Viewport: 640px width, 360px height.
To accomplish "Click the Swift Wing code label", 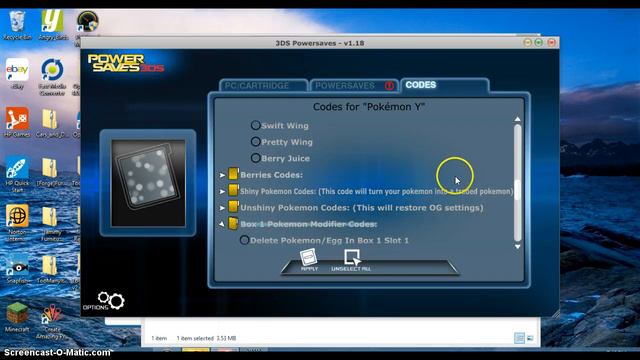I will (x=285, y=126).
